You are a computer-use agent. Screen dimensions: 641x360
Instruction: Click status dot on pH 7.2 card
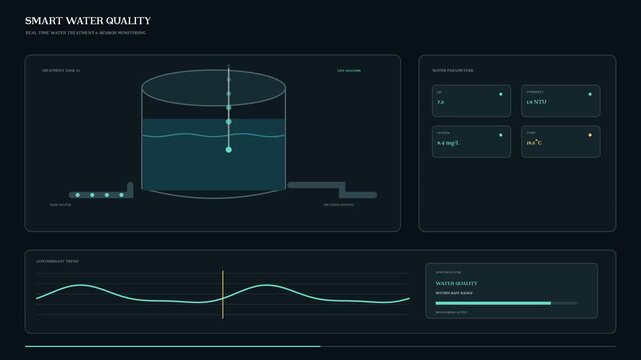coord(501,94)
